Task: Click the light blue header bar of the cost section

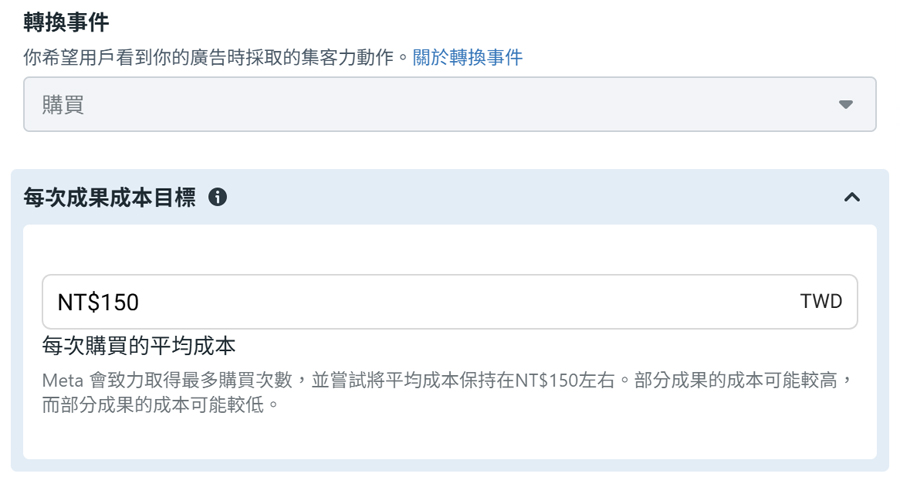Action: [517, 197]
